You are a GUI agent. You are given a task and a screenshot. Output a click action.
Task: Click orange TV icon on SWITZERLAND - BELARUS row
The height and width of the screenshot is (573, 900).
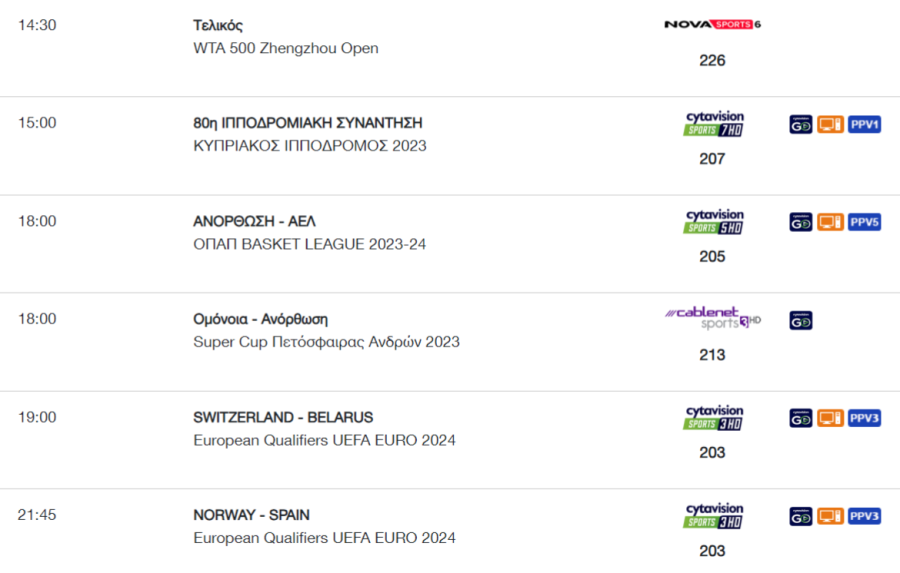pyautogui.click(x=831, y=418)
